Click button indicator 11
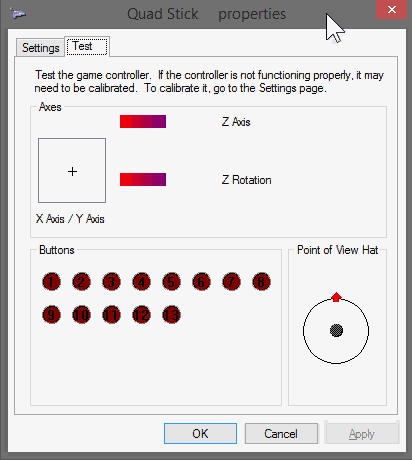The width and height of the screenshot is (412, 460). point(111,315)
